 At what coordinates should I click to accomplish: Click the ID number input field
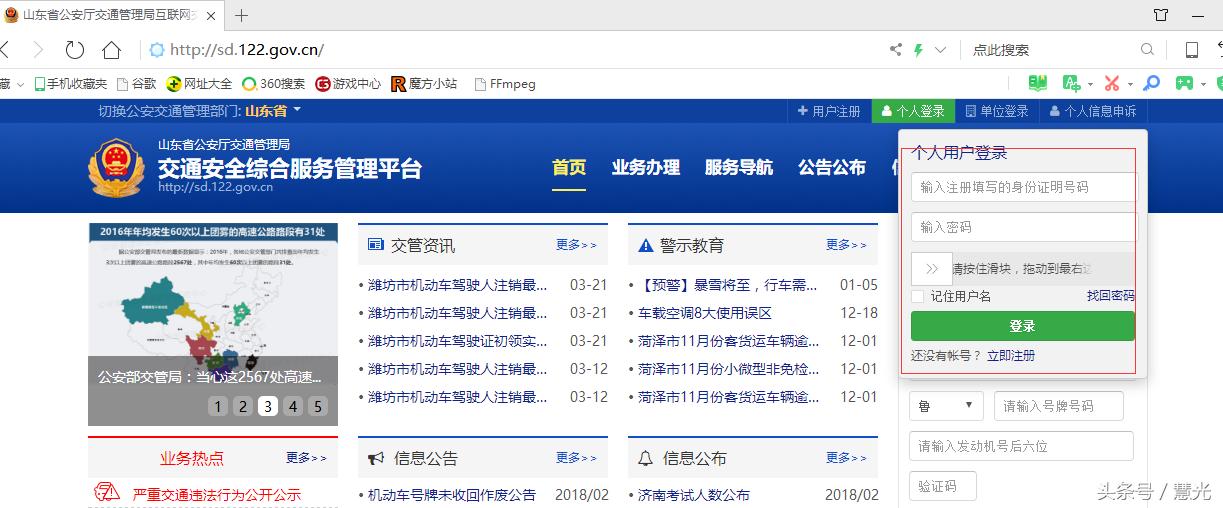pyautogui.click(x=1024, y=187)
